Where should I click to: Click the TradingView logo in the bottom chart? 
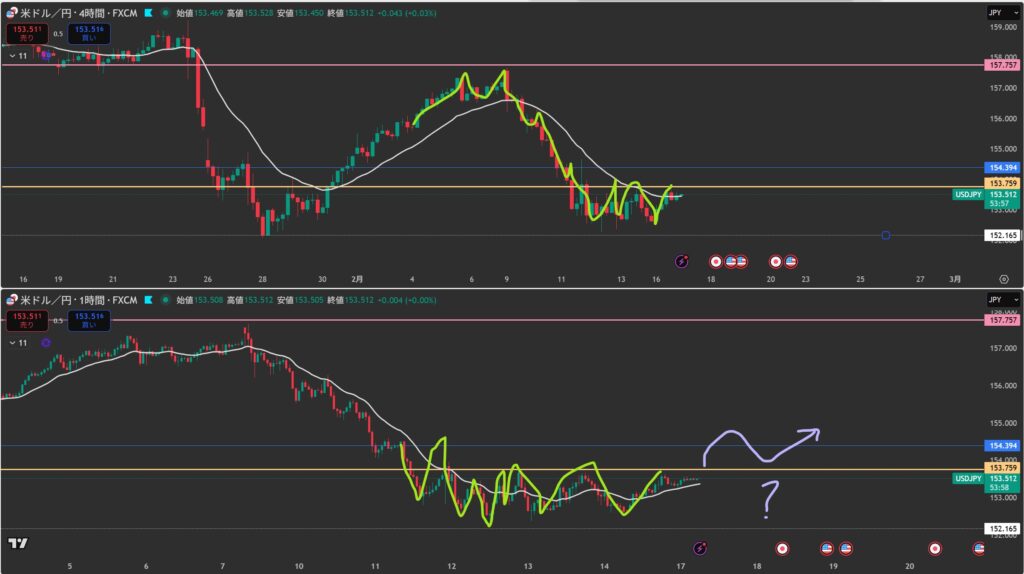pyautogui.click(x=16, y=543)
